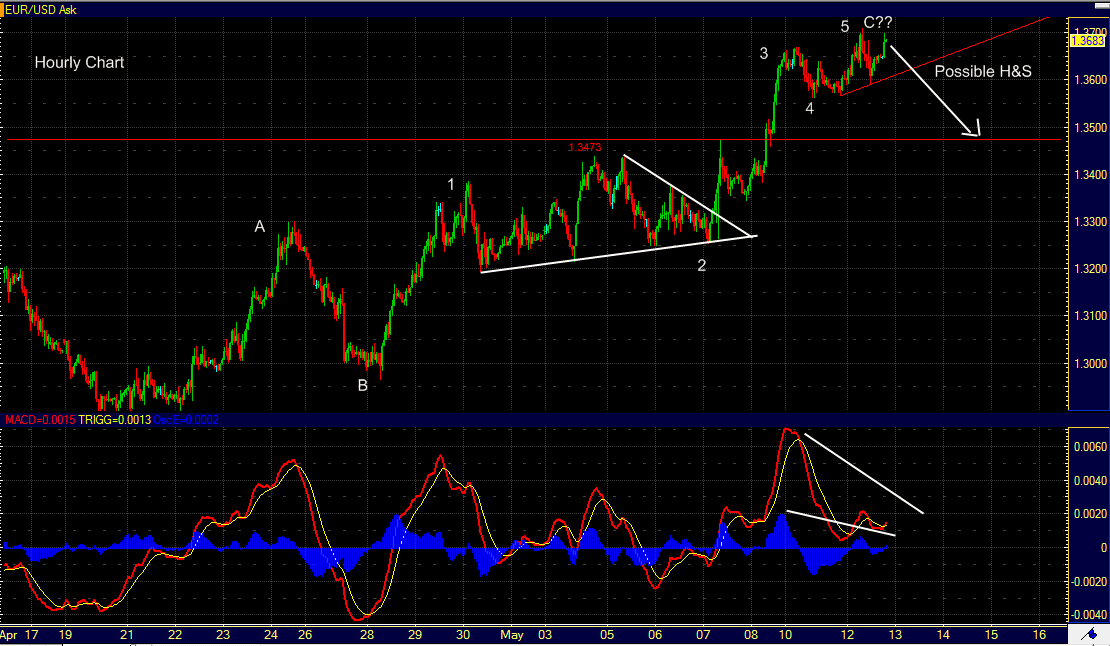Click the OscE=0.0002 readout
The image size is (1110, 646).
(185, 420)
